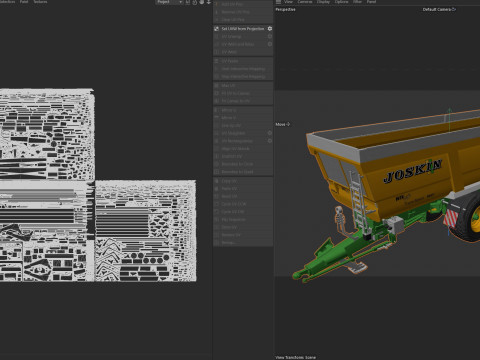
Task: Click the upper UV tile in texture view
Action: (47, 134)
